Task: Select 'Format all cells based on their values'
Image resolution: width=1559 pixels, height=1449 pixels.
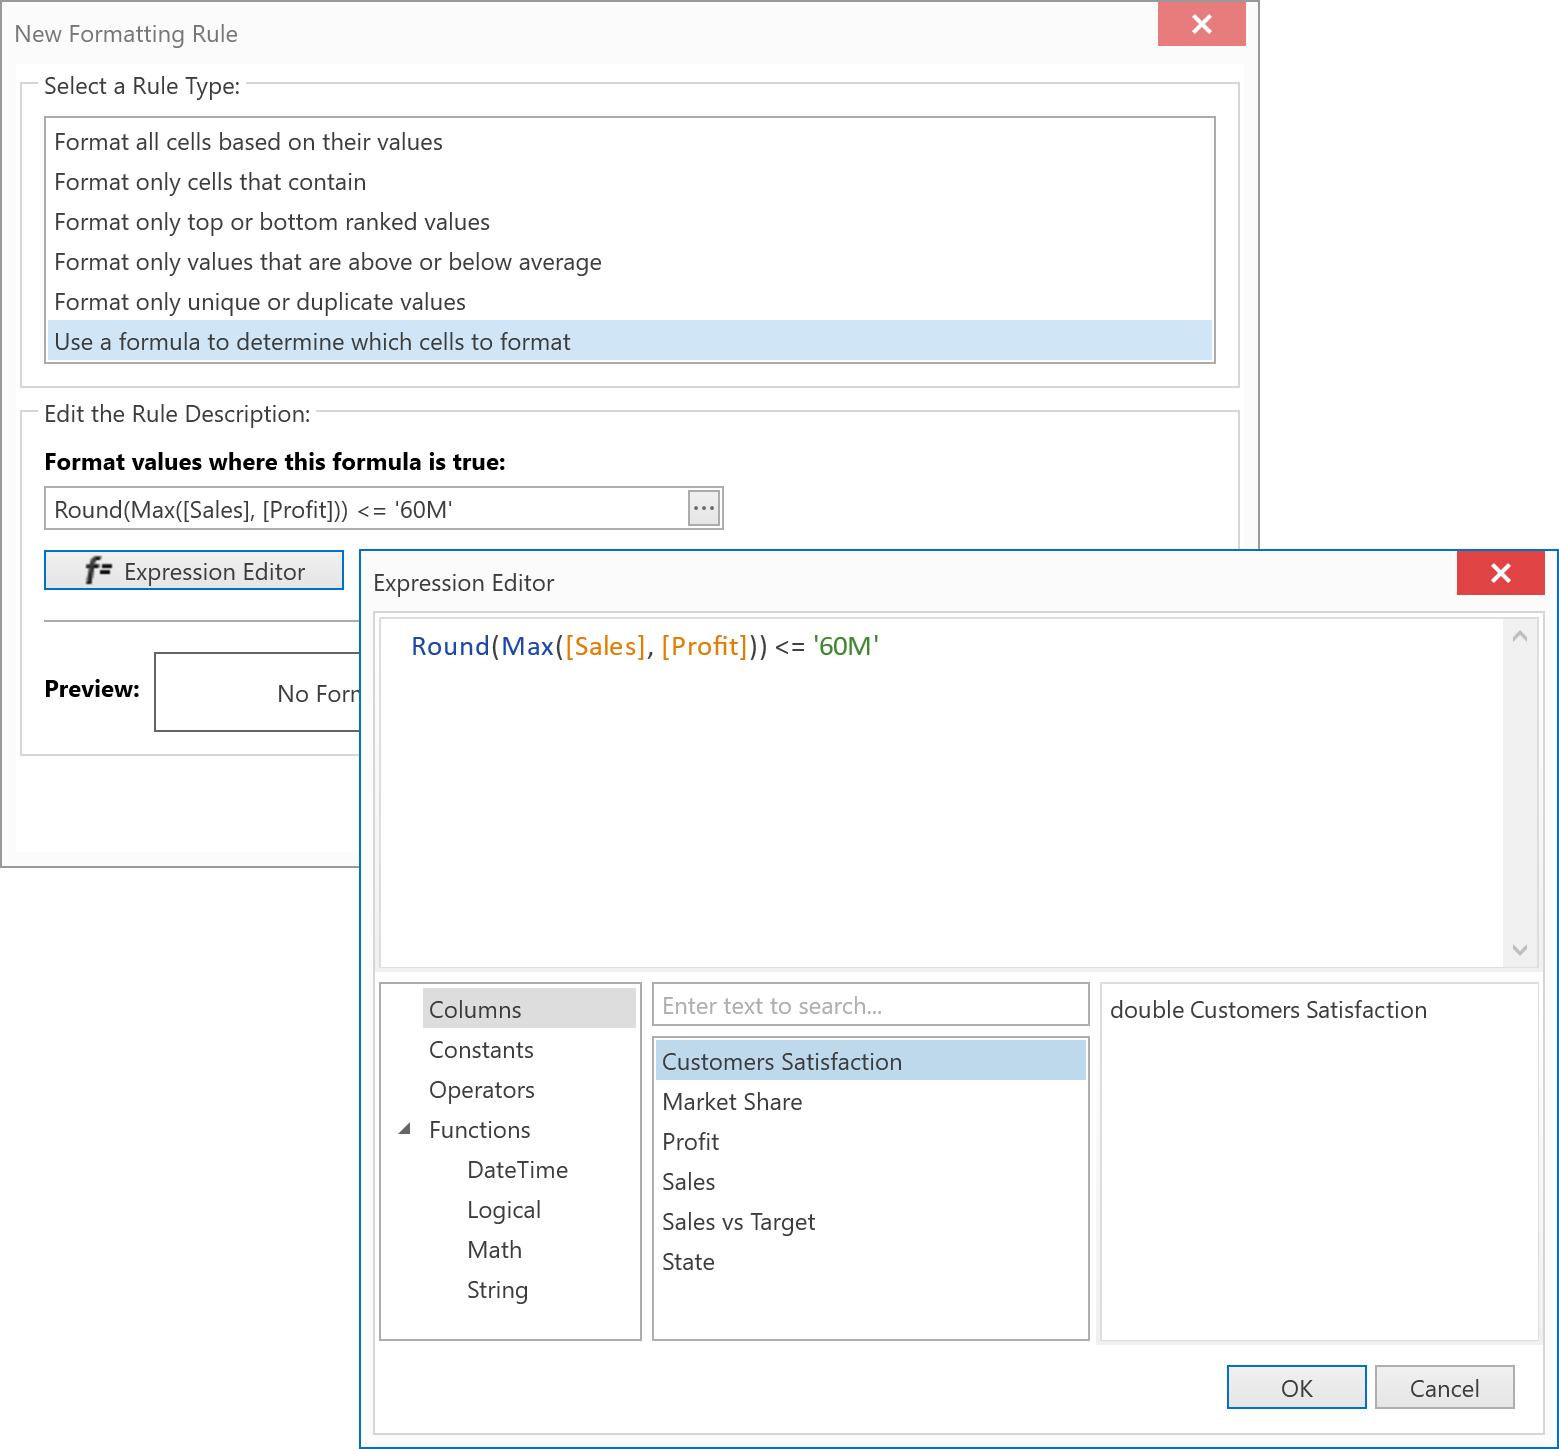Action: pos(629,142)
